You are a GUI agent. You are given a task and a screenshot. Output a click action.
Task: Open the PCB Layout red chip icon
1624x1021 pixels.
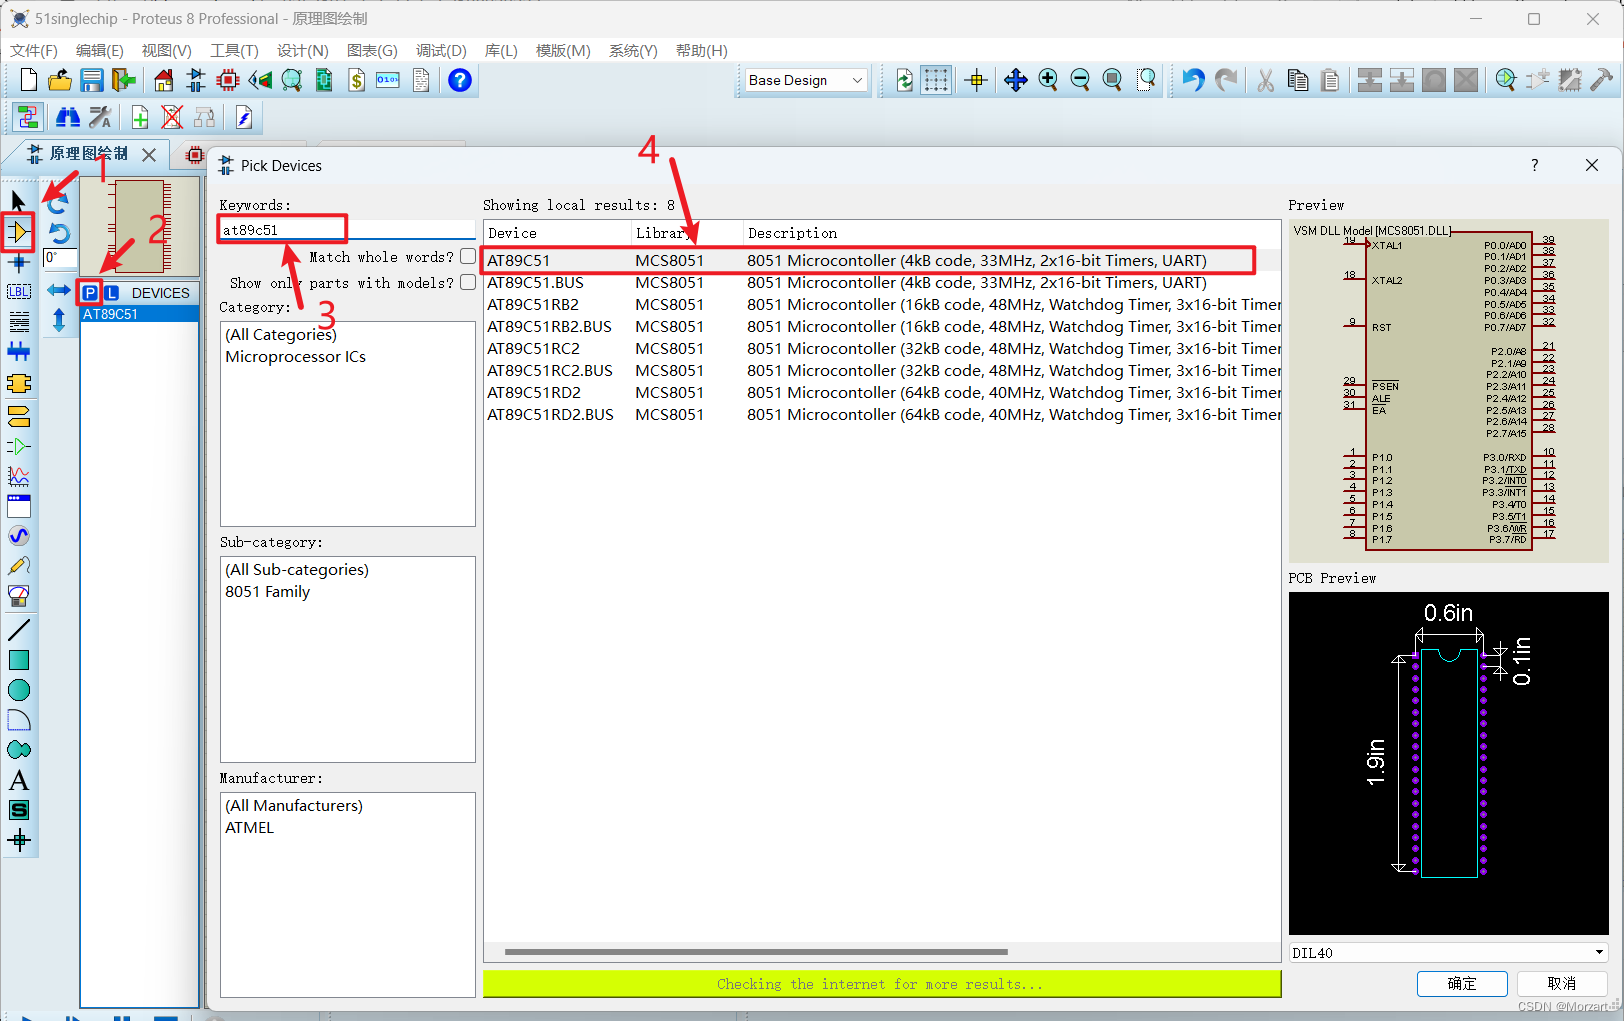[x=228, y=80]
